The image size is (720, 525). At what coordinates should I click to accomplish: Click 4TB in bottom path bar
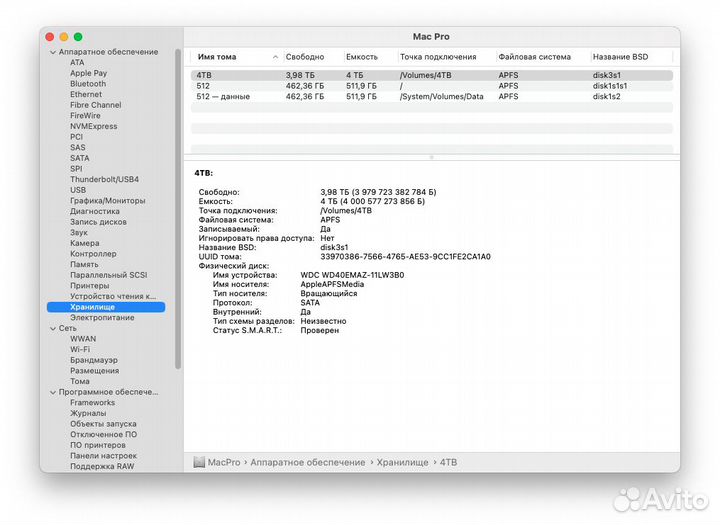(448, 463)
